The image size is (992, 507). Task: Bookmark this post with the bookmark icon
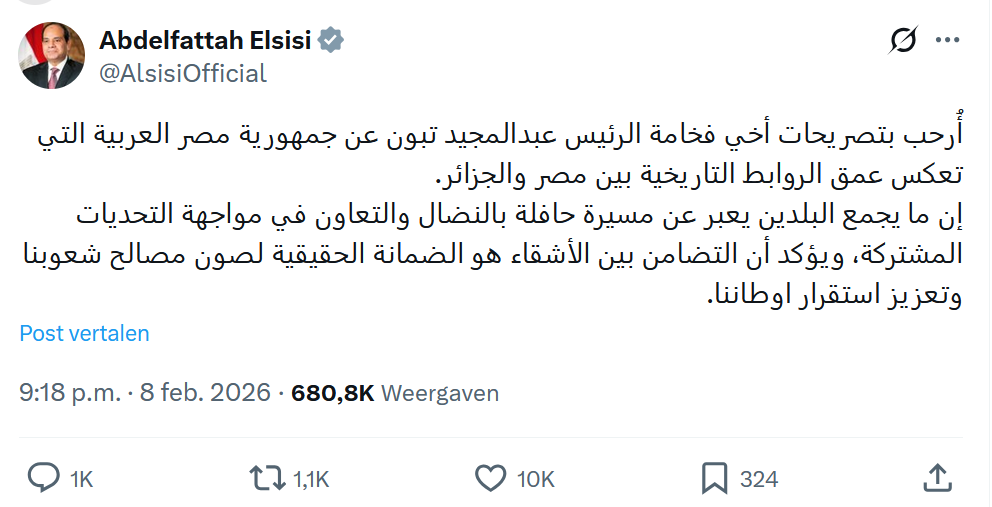[x=714, y=478]
